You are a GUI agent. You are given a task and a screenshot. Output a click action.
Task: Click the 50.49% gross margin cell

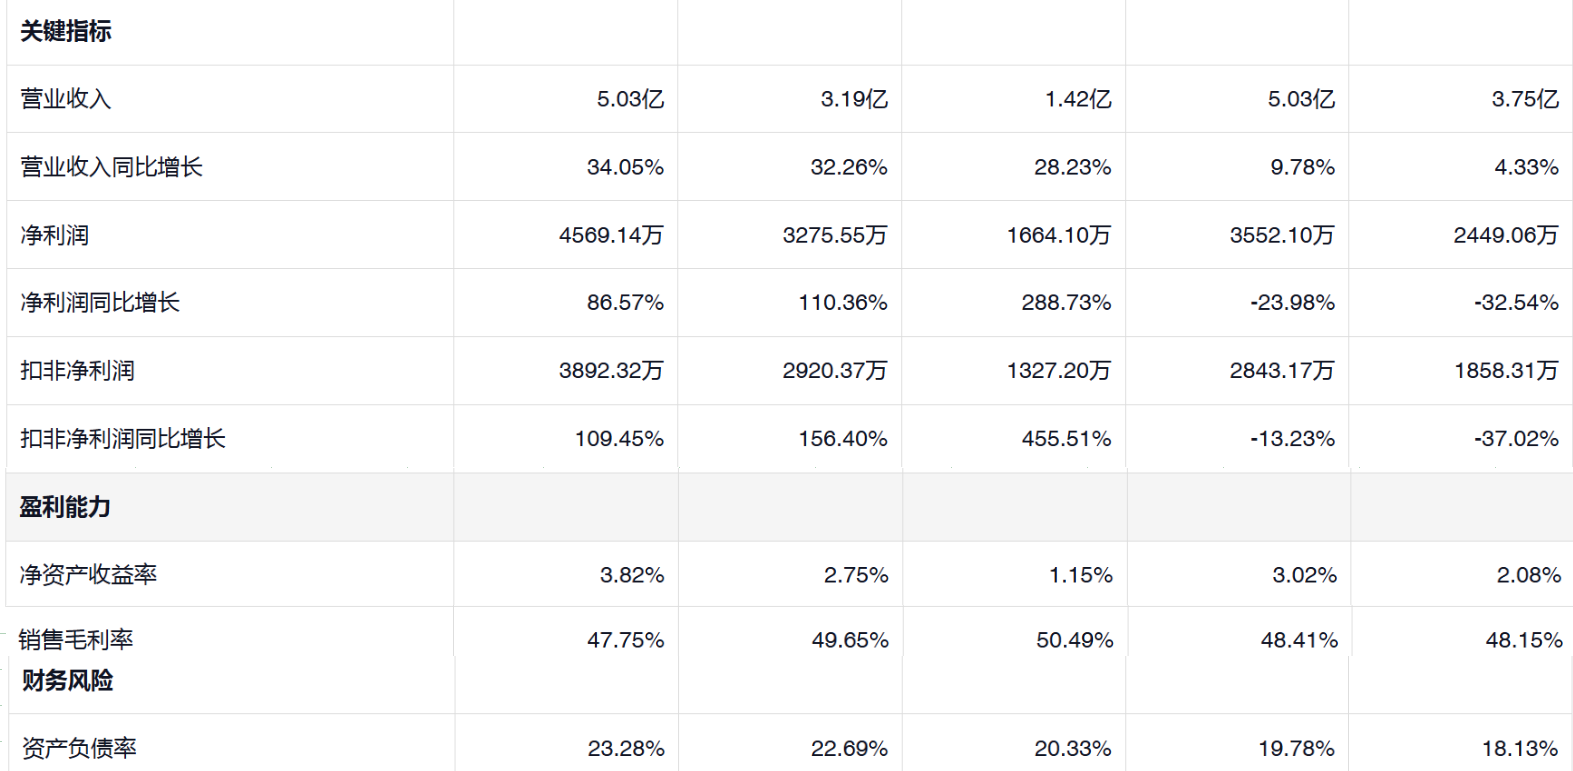click(x=1074, y=640)
